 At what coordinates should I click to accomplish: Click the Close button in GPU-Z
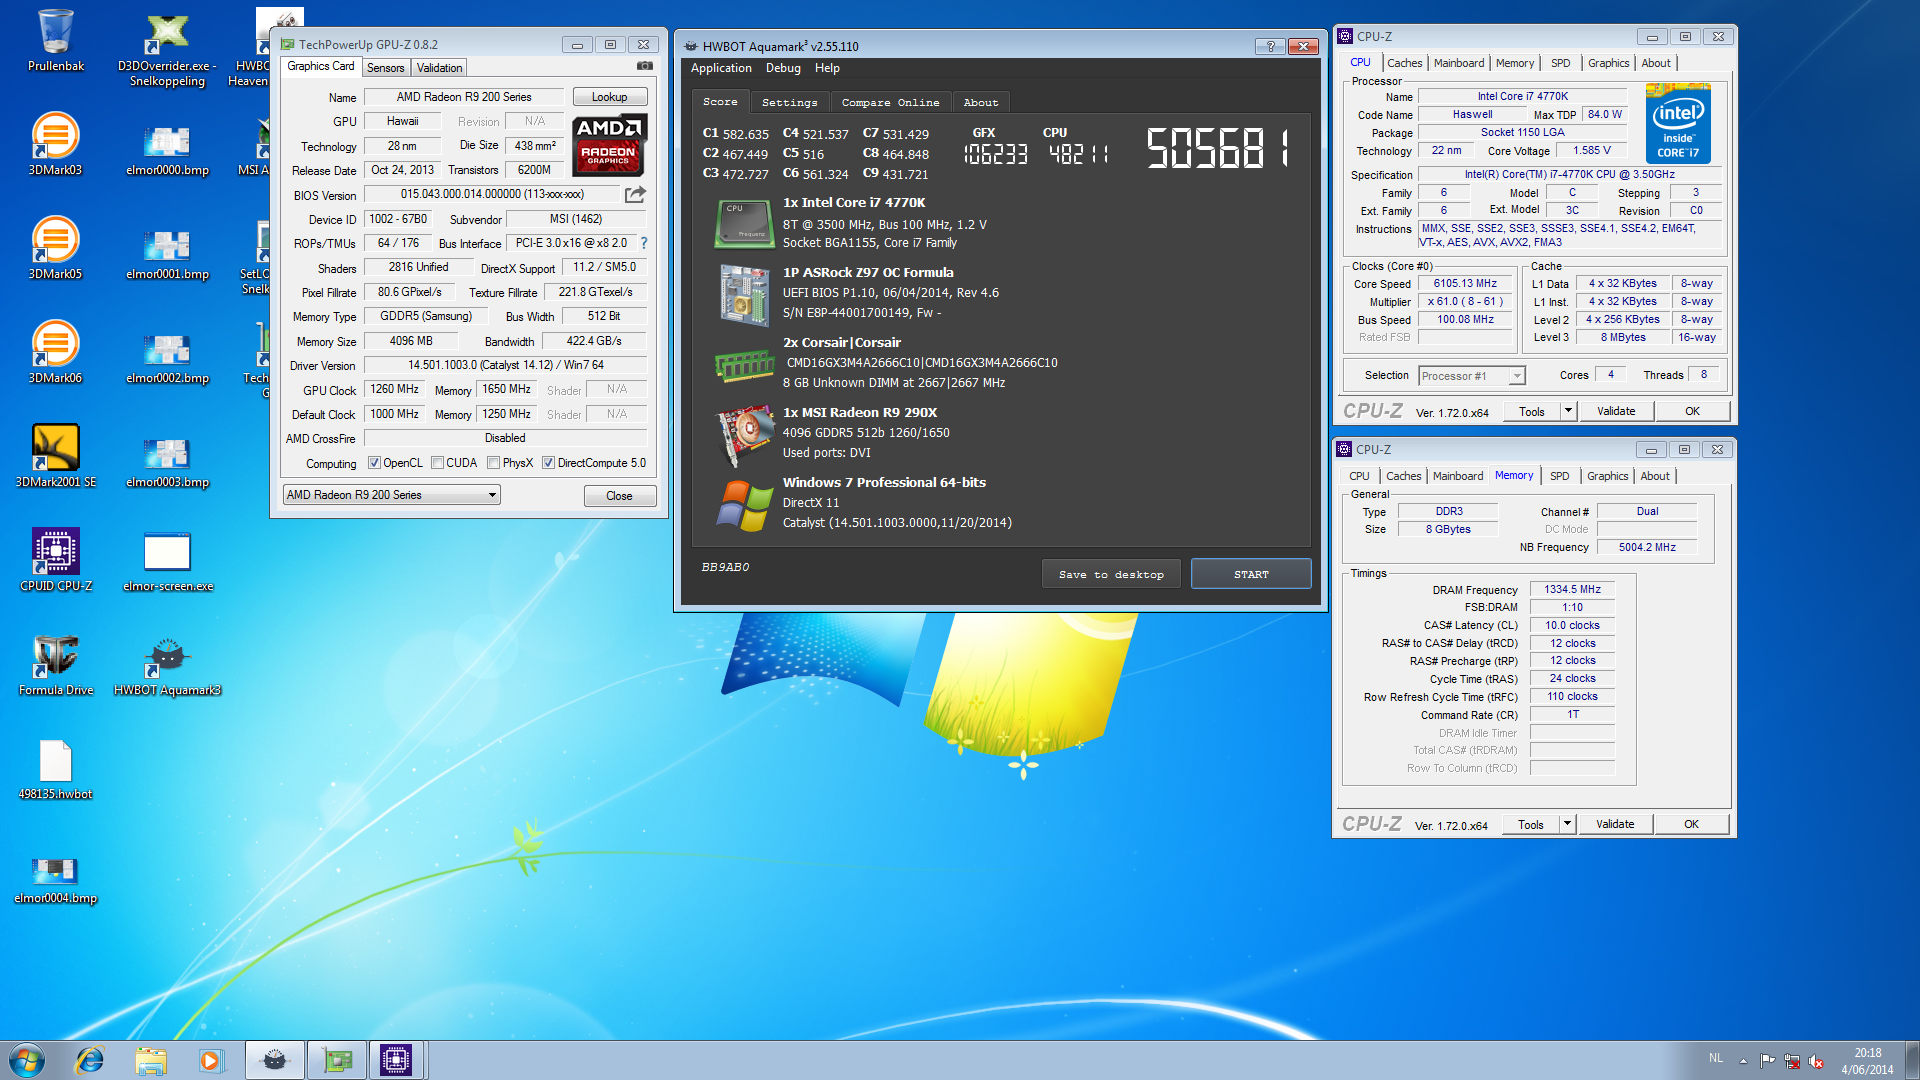click(x=619, y=496)
